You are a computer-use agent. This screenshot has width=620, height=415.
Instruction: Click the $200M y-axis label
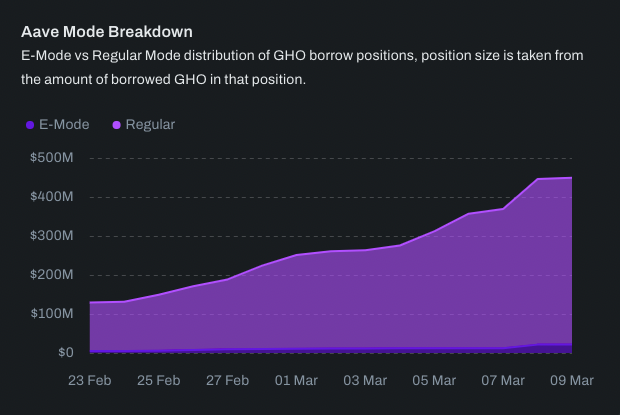52,274
